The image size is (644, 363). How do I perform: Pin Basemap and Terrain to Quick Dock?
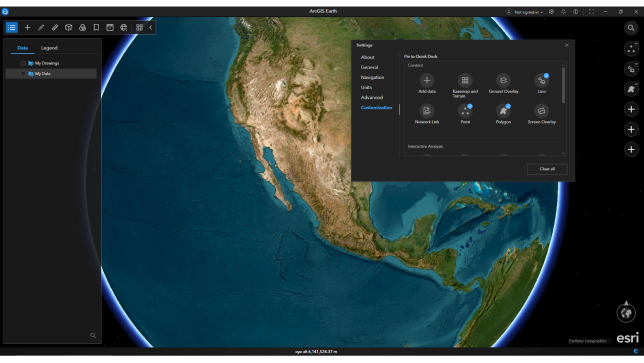[x=465, y=80]
